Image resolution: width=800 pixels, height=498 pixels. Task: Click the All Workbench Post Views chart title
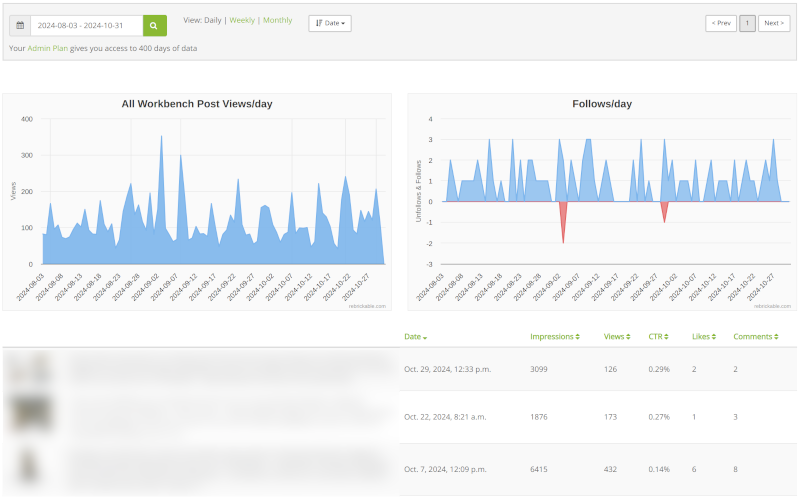(x=197, y=103)
